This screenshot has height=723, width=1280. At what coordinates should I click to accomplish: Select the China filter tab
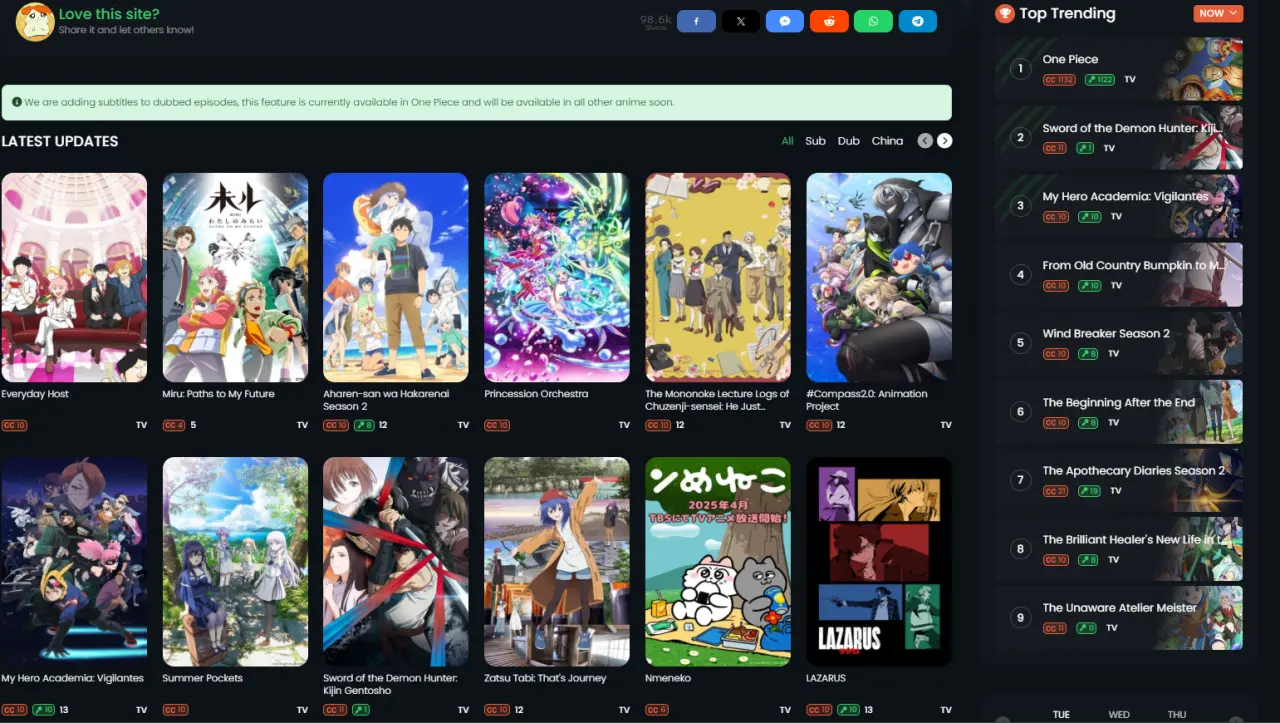pos(887,141)
